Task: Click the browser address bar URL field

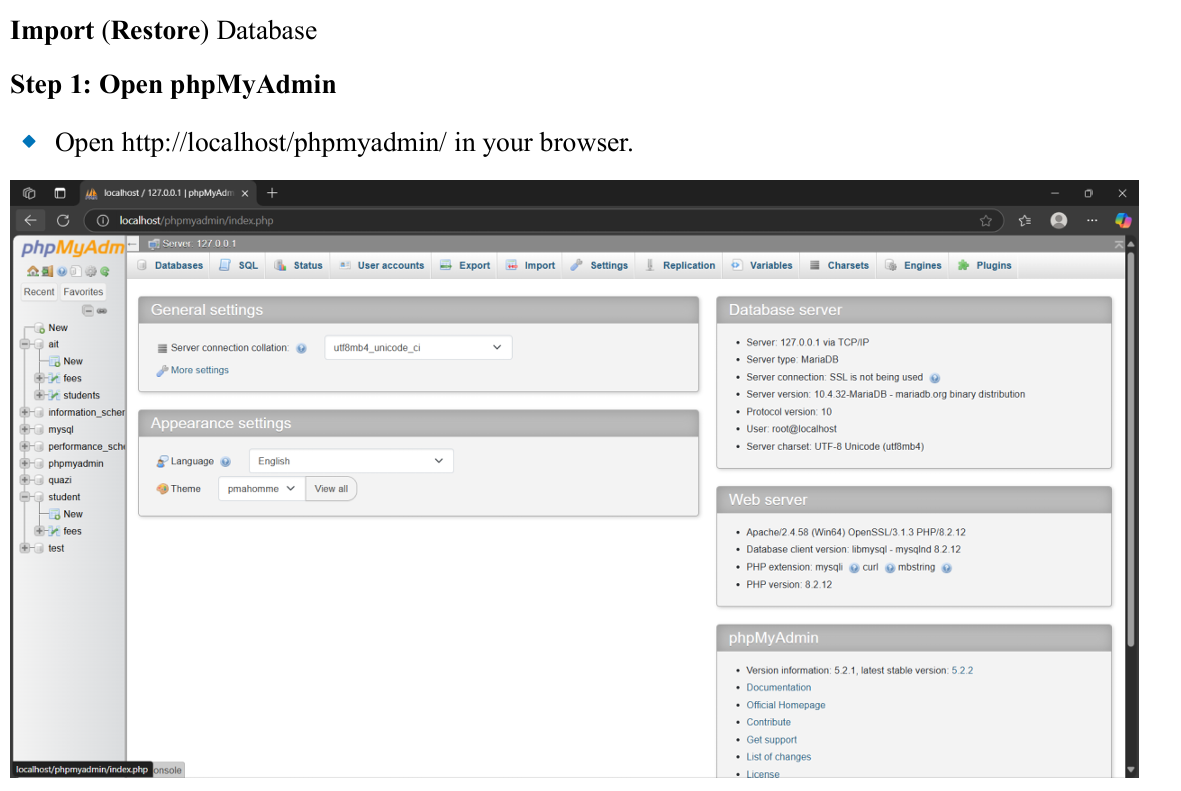Action: coord(542,220)
